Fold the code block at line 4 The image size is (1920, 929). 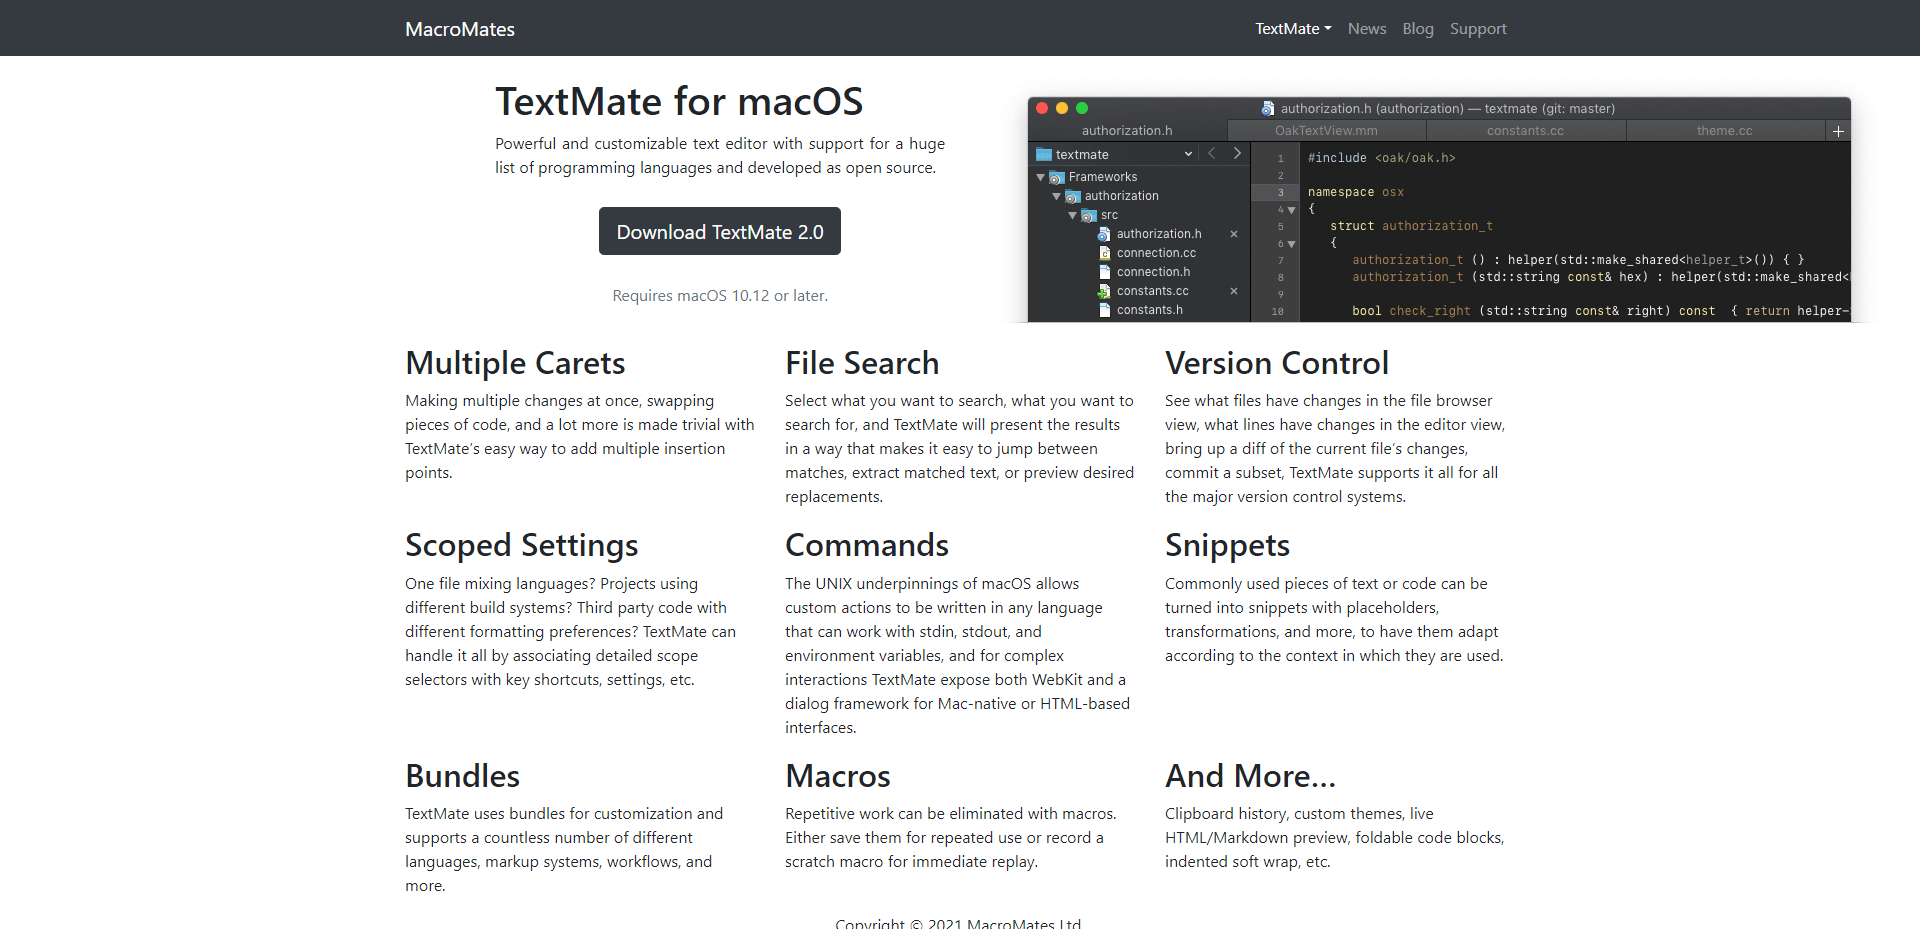click(x=1292, y=210)
